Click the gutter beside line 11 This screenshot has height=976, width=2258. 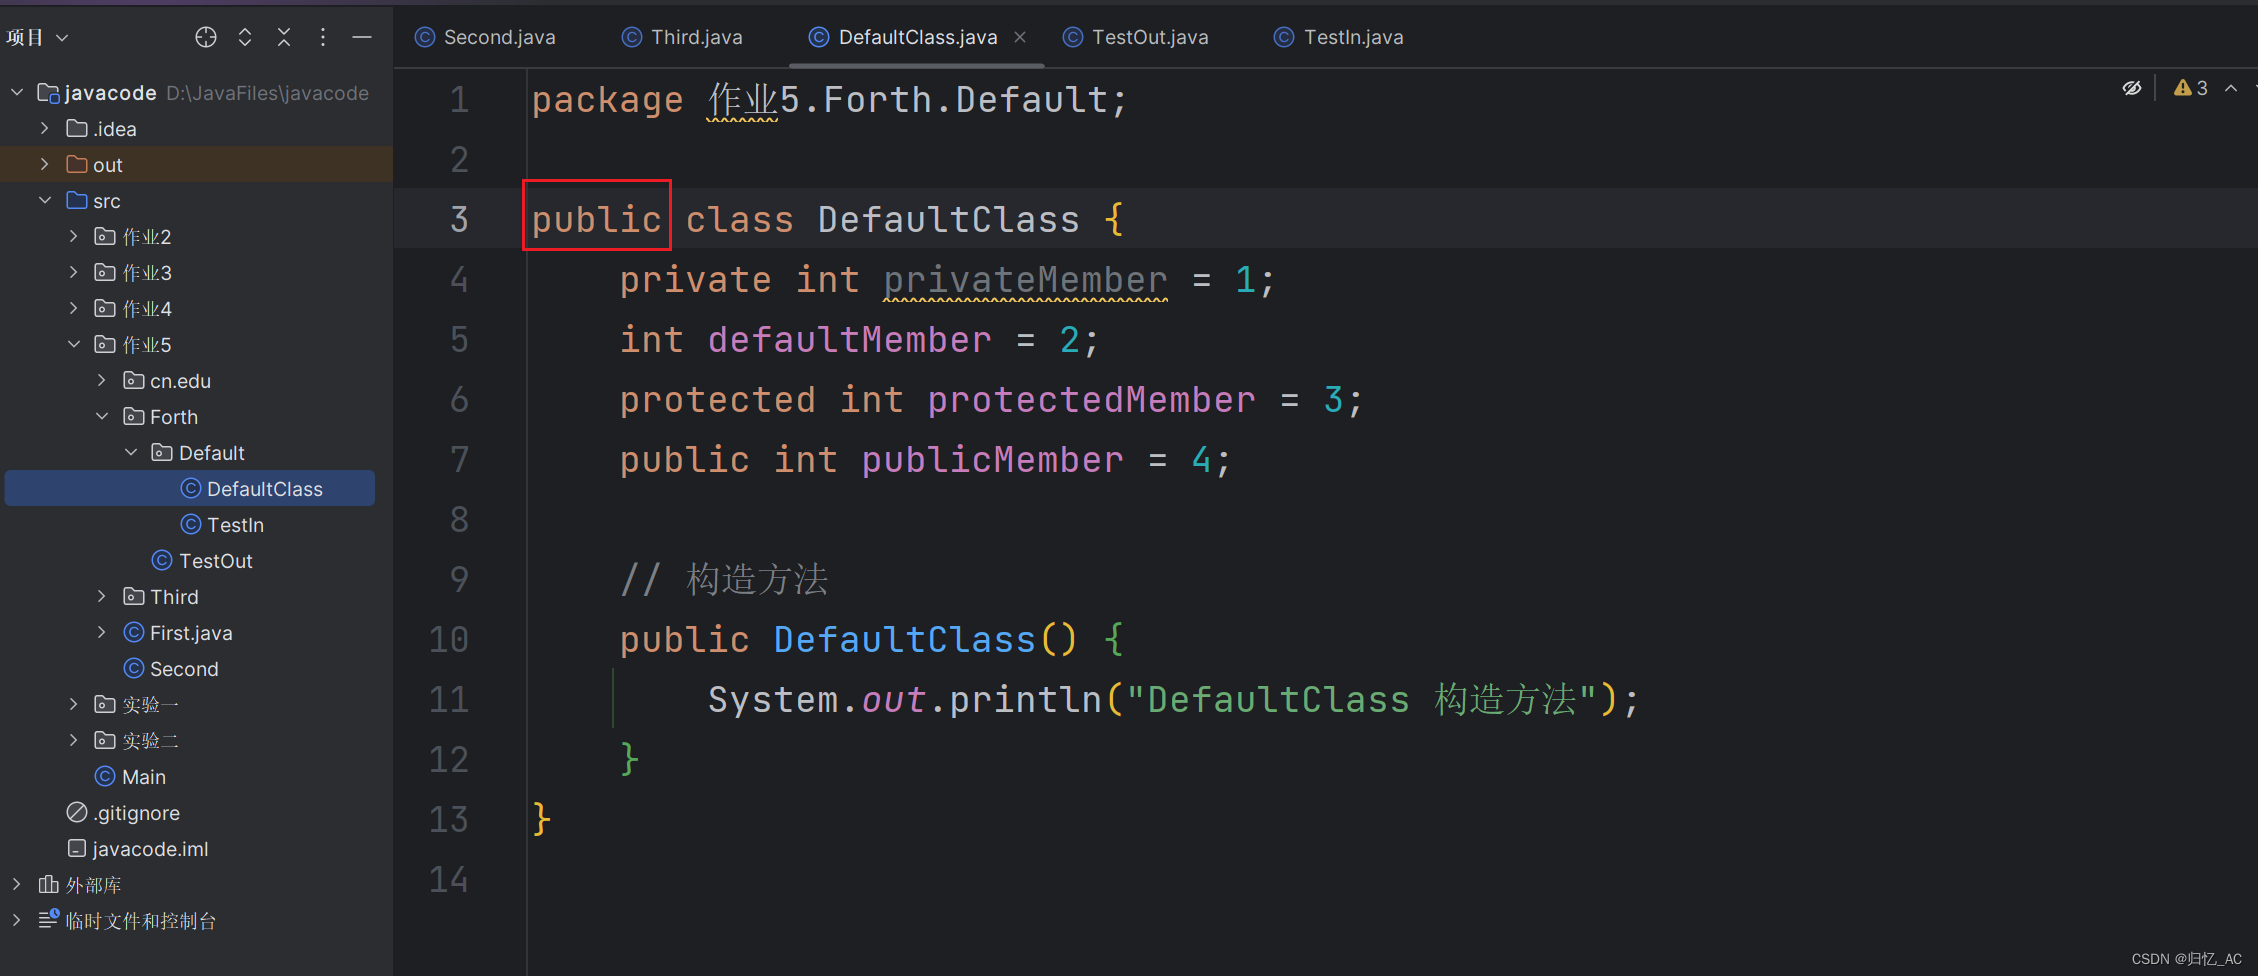pos(493,699)
